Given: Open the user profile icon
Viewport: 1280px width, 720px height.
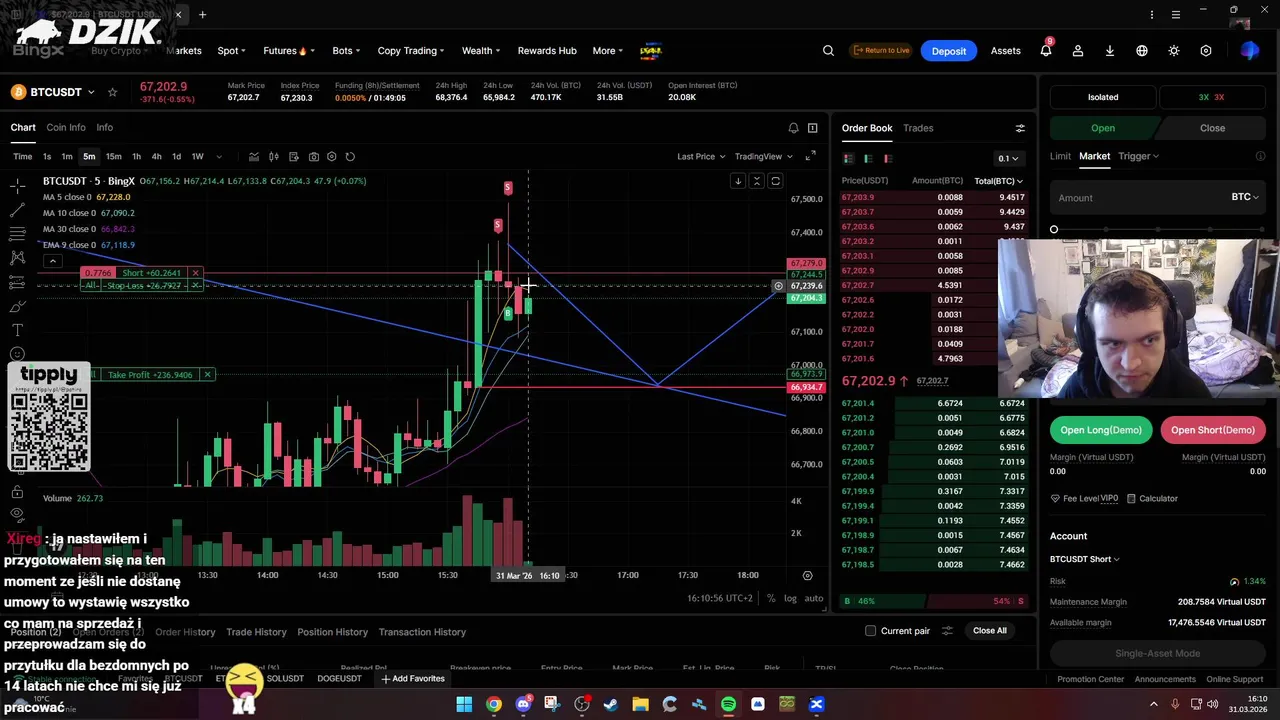Looking at the screenshot, I should 1078,51.
